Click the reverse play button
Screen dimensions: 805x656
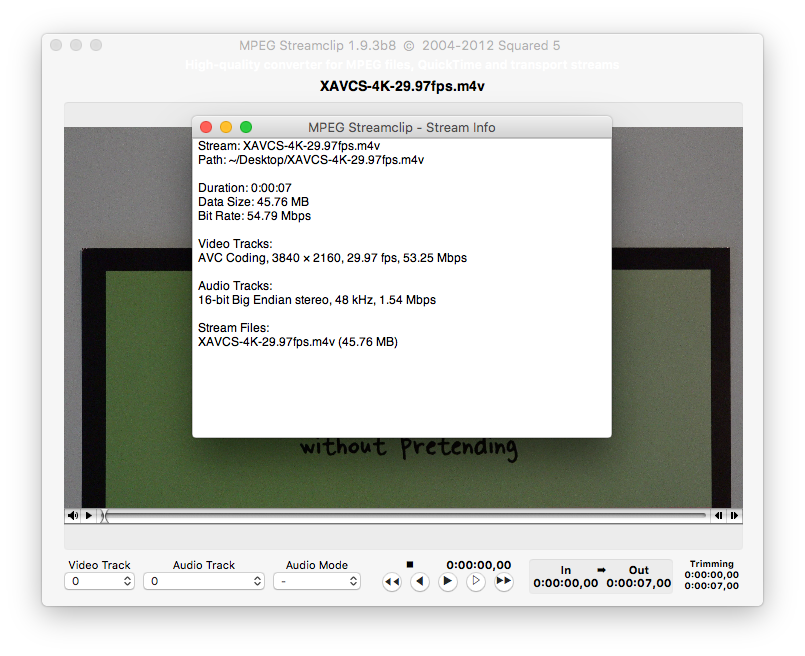click(420, 582)
